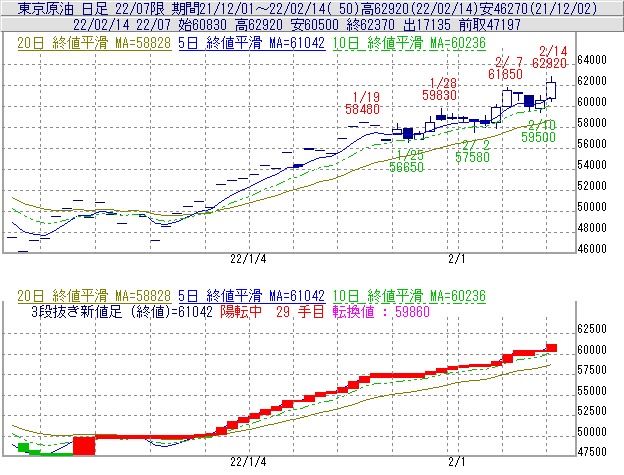Click the 46000 price axis label
This screenshot has width=624, height=475.
pos(592,249)
